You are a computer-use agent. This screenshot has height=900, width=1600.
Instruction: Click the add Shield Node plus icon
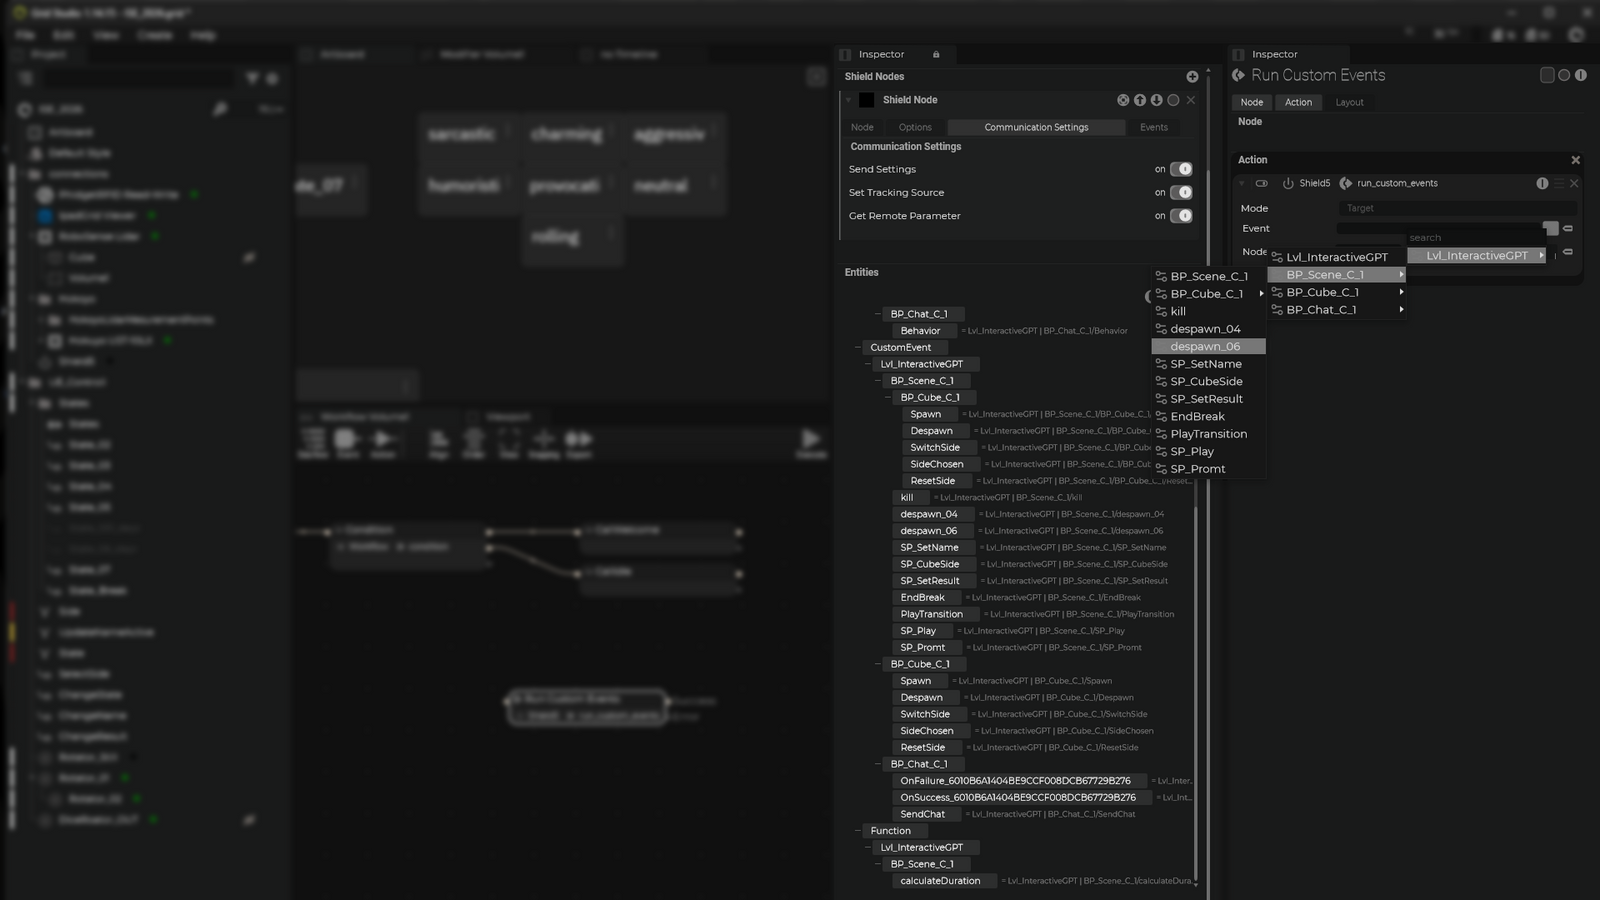[1192, 77]
